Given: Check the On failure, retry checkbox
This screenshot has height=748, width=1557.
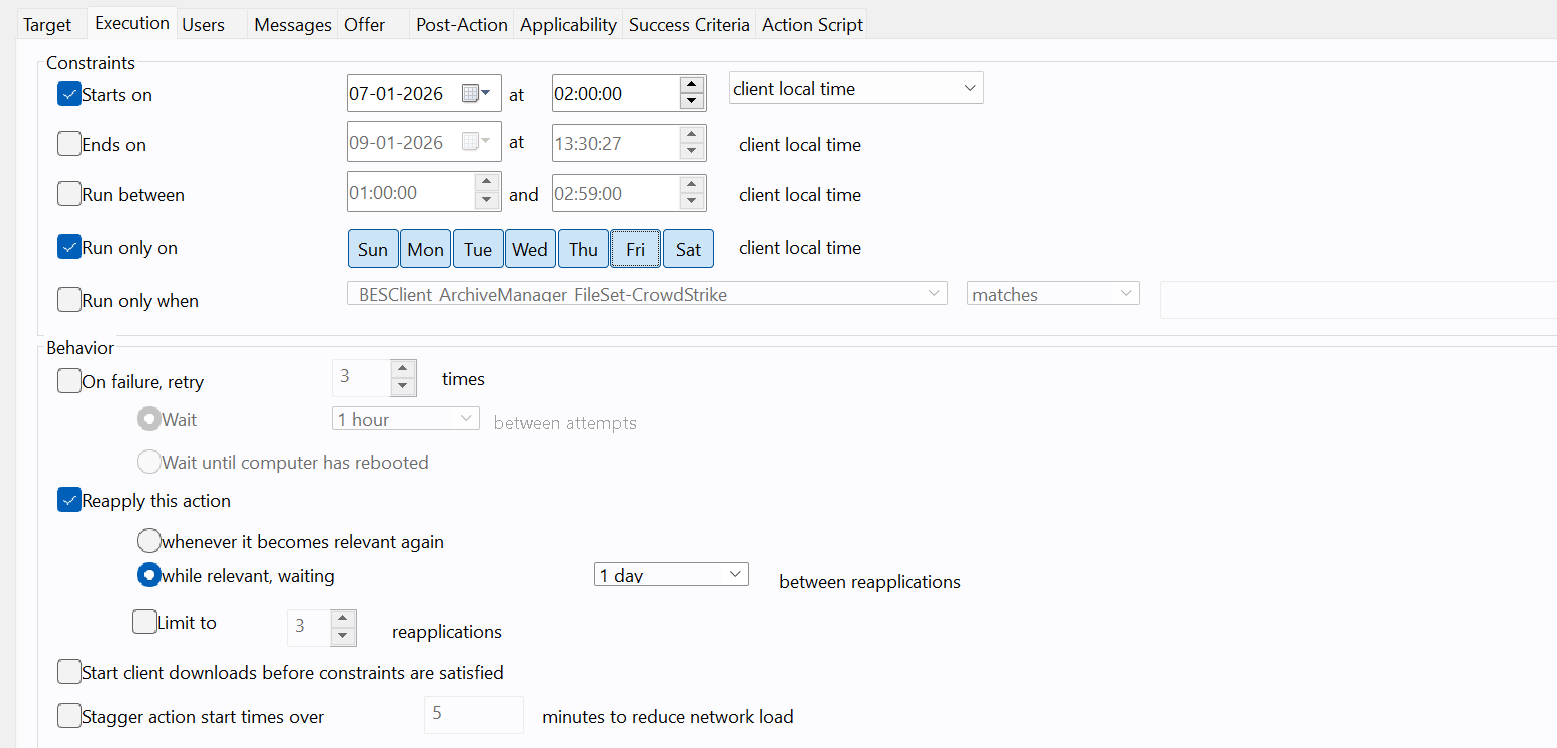Looking at the screenshot, I should [x=69, y=381].
